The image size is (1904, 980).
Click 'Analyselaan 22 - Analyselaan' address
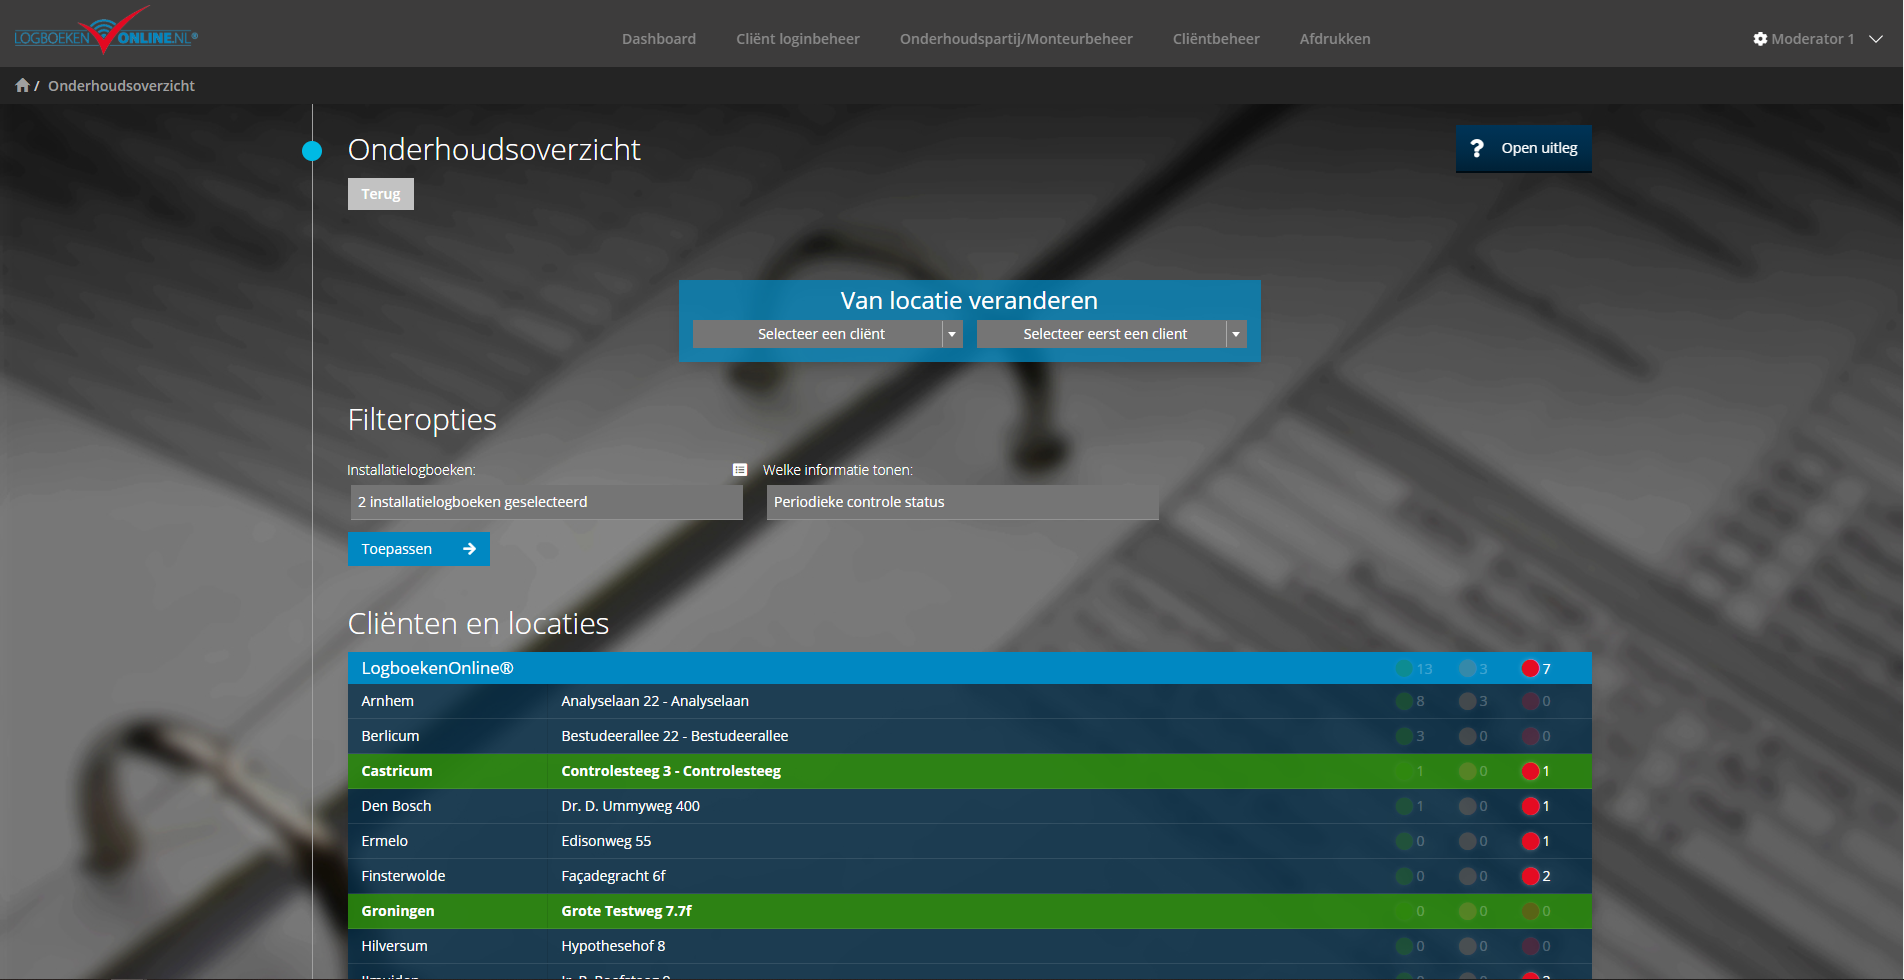pos(655,701)
